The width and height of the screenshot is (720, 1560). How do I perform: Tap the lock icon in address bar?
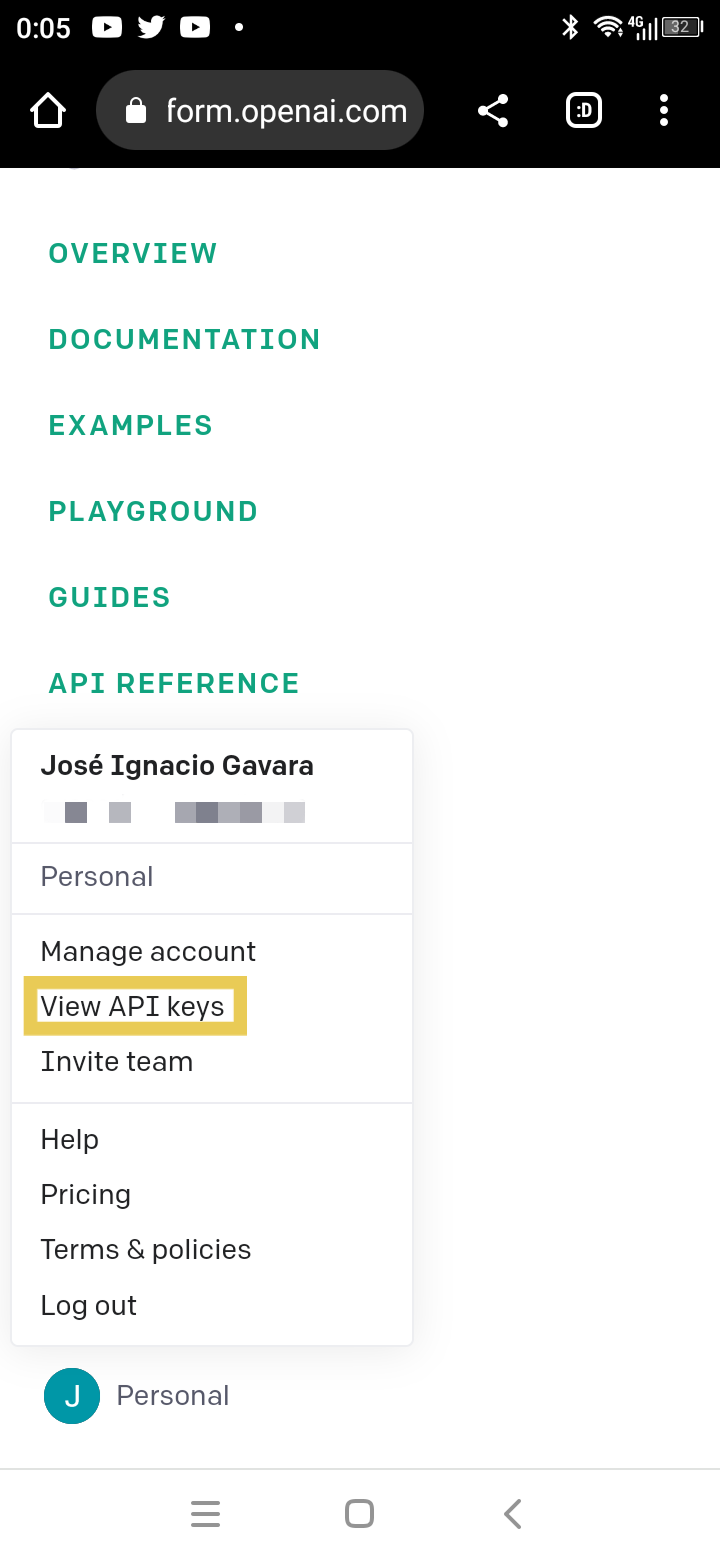coord(136,111)
